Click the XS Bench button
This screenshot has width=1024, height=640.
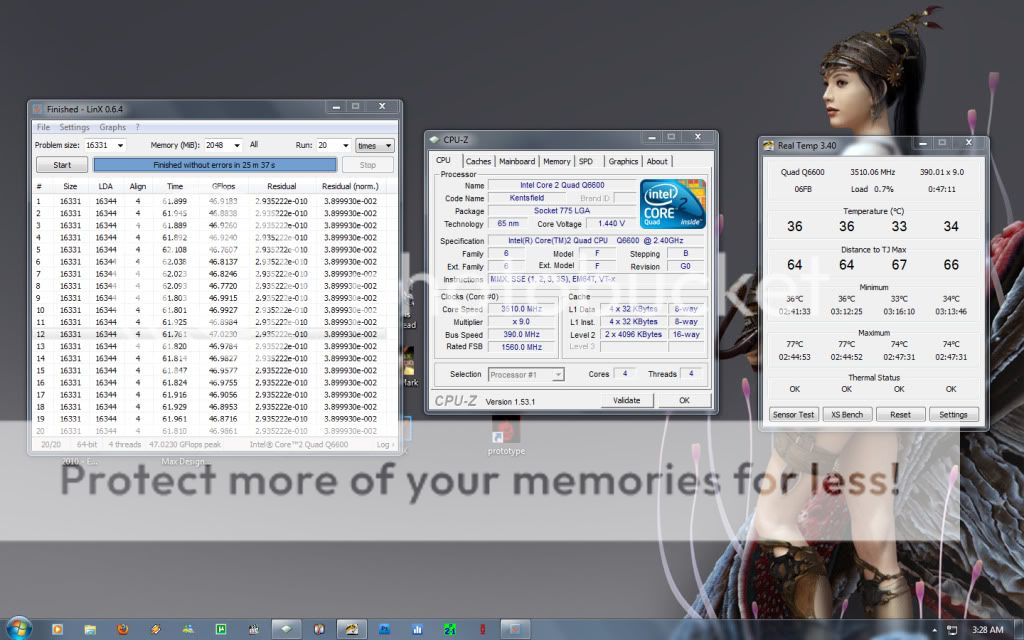[x=846, y=414]
